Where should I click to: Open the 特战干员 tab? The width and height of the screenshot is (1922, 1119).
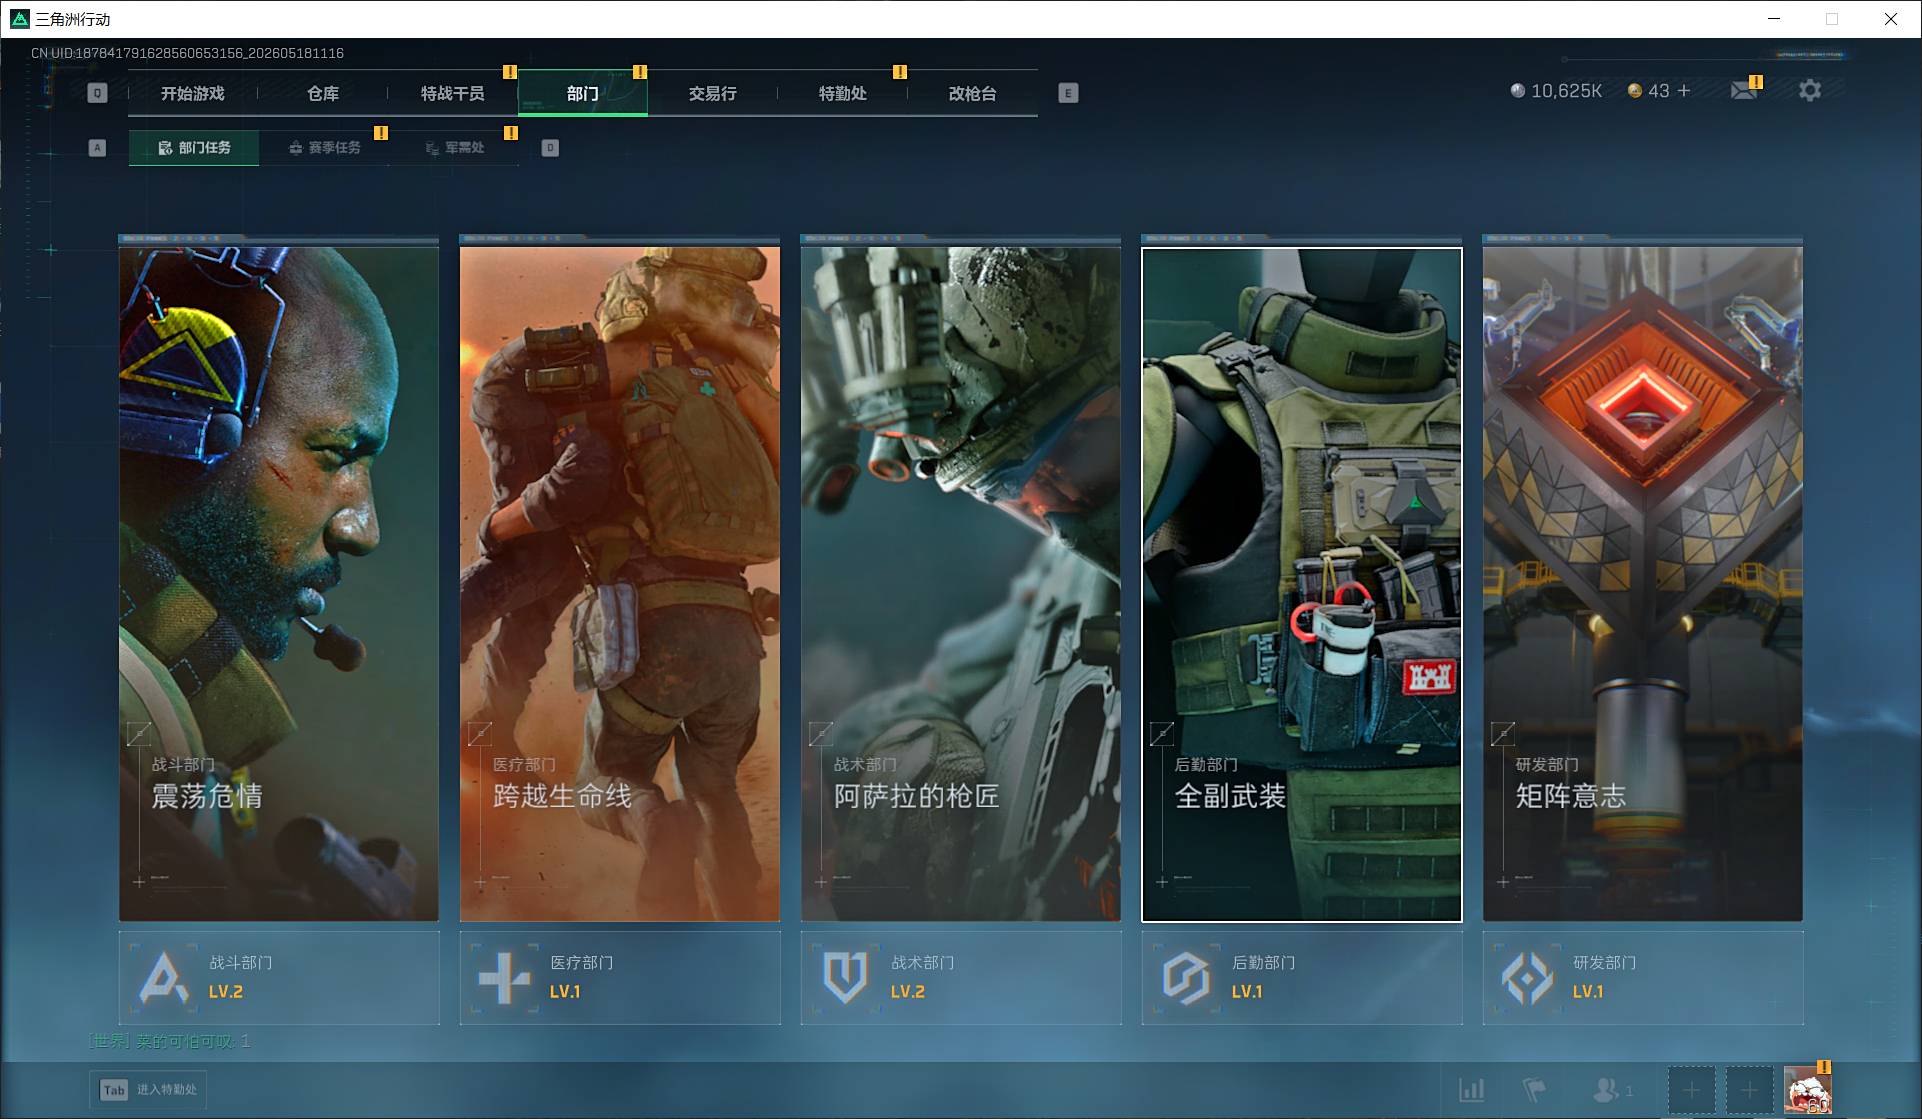(453, 93)
